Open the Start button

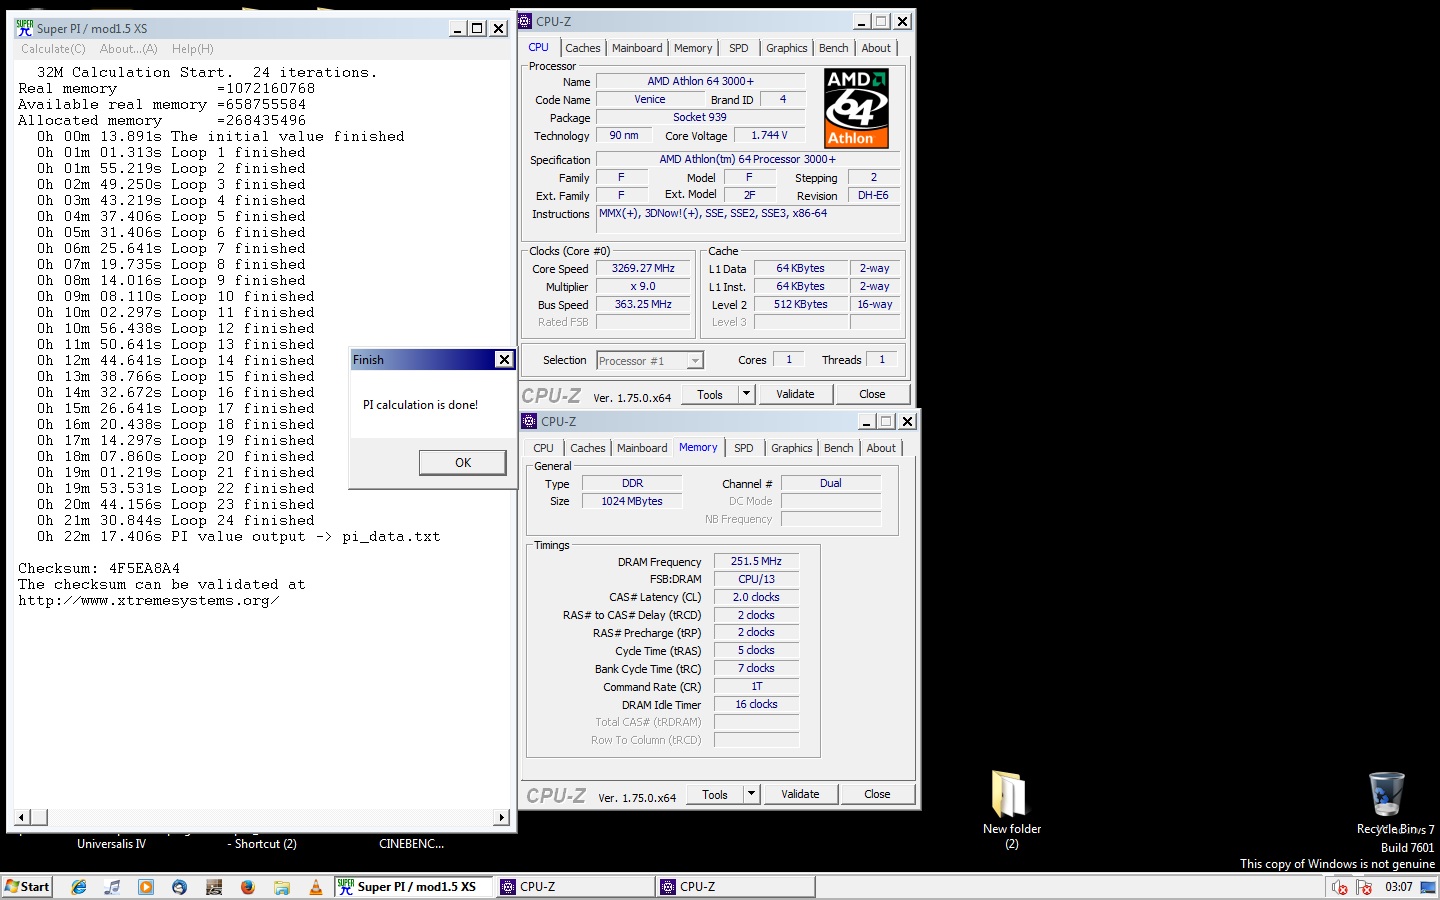click(x=27, y=886)
